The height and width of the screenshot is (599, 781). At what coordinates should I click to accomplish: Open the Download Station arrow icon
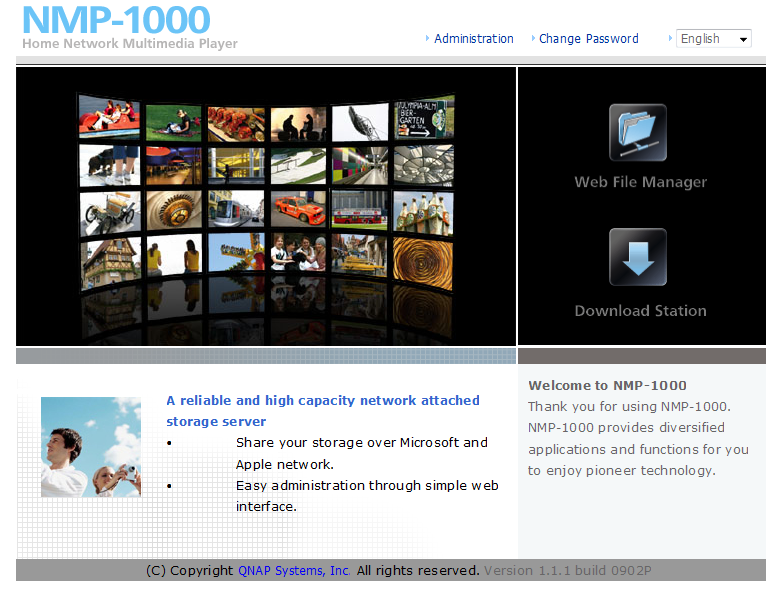(638, 257)
